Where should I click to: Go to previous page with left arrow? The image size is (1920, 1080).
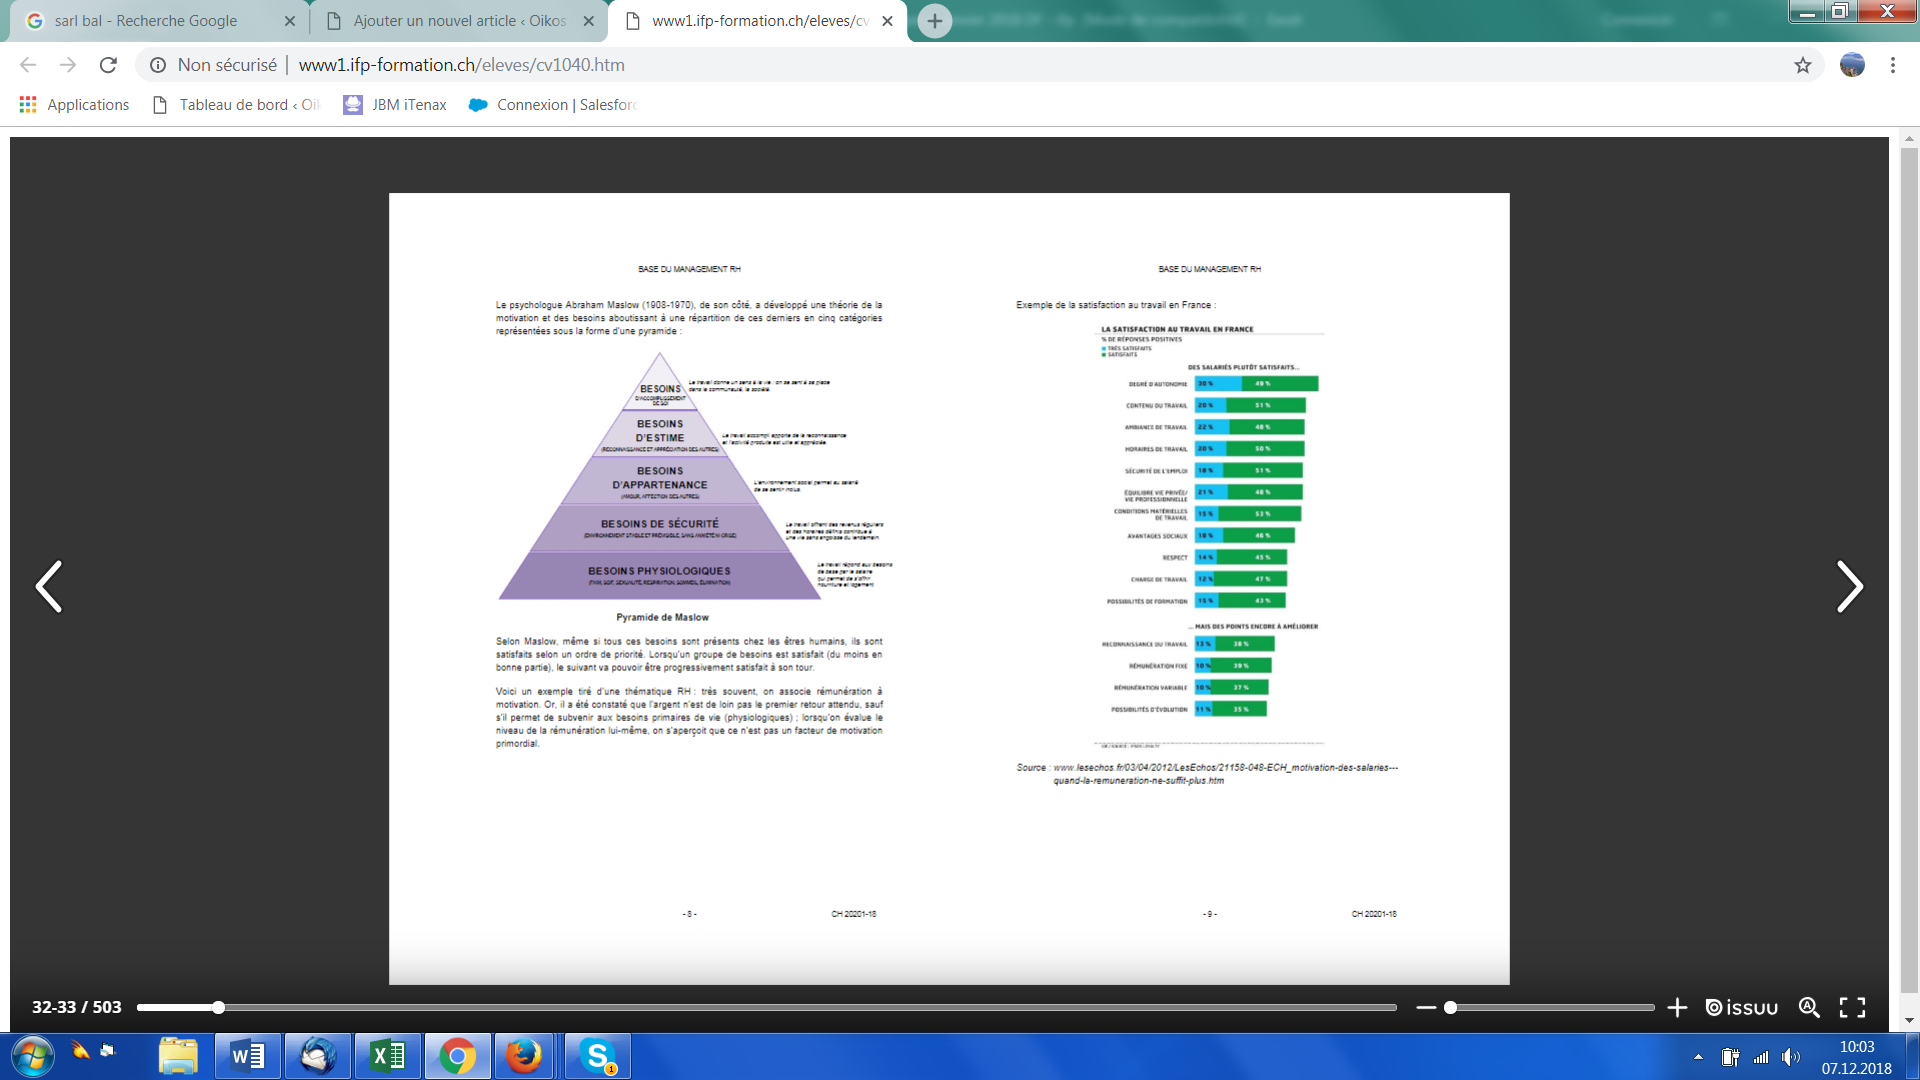(x=49, y=586)
